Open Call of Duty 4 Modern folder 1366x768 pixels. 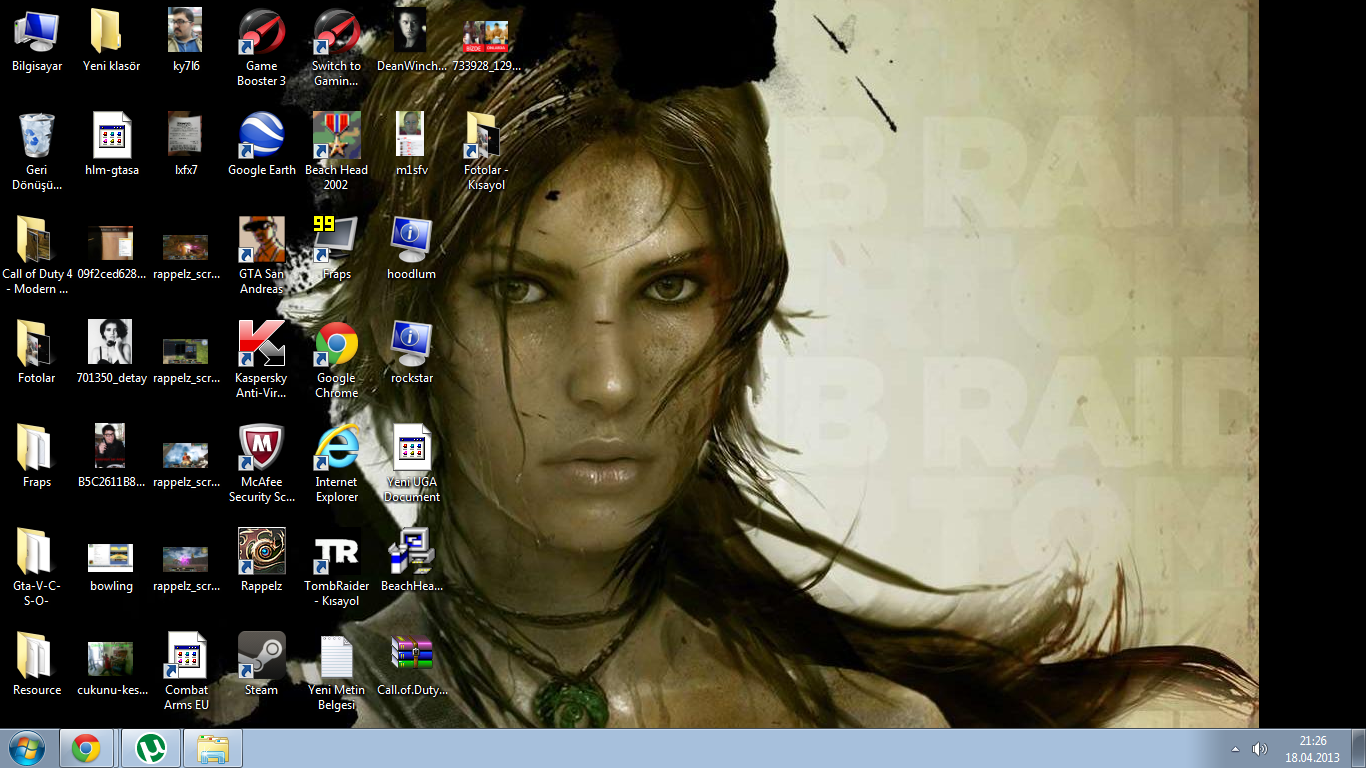pyautogui.click(x=37, y=255)
